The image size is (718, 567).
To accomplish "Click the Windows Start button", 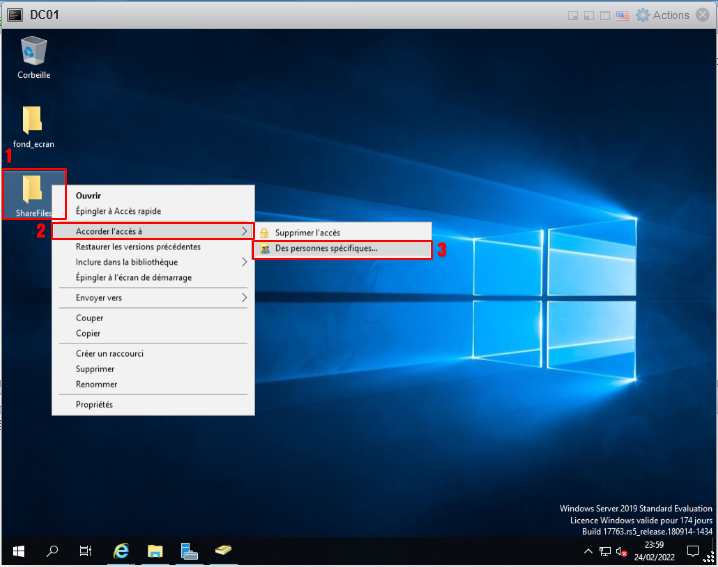I will click(x=18, y=551).
